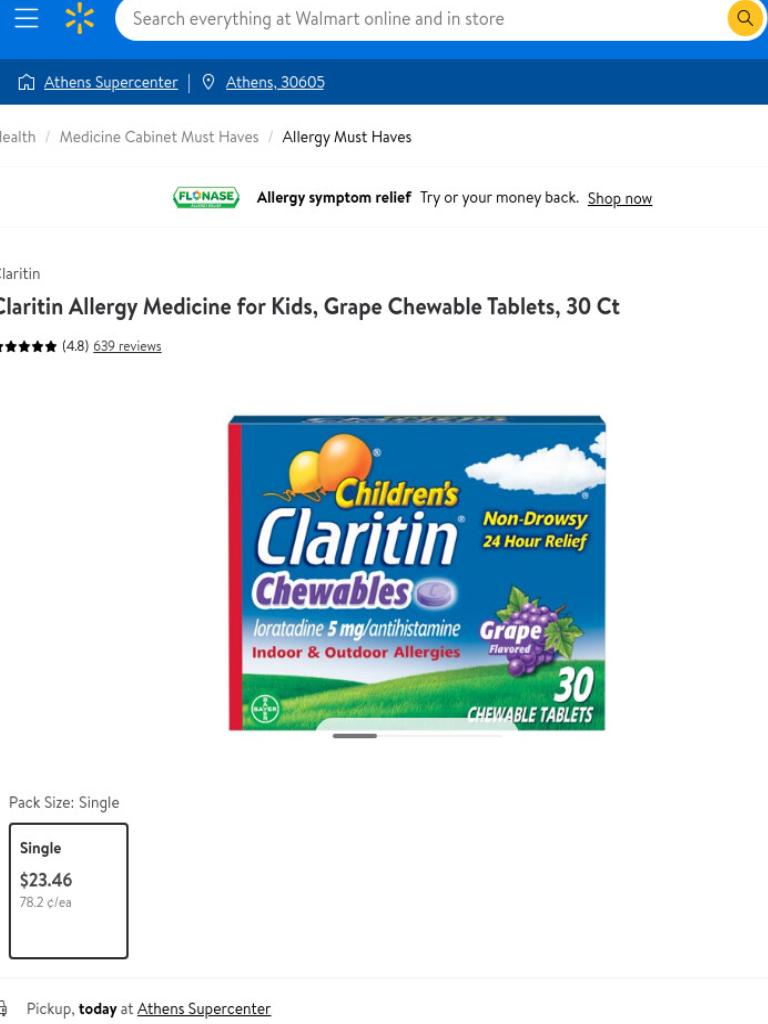Click the five-star rating icons
This screenshot has width=768, height=1024.
[x=28, y=346]
